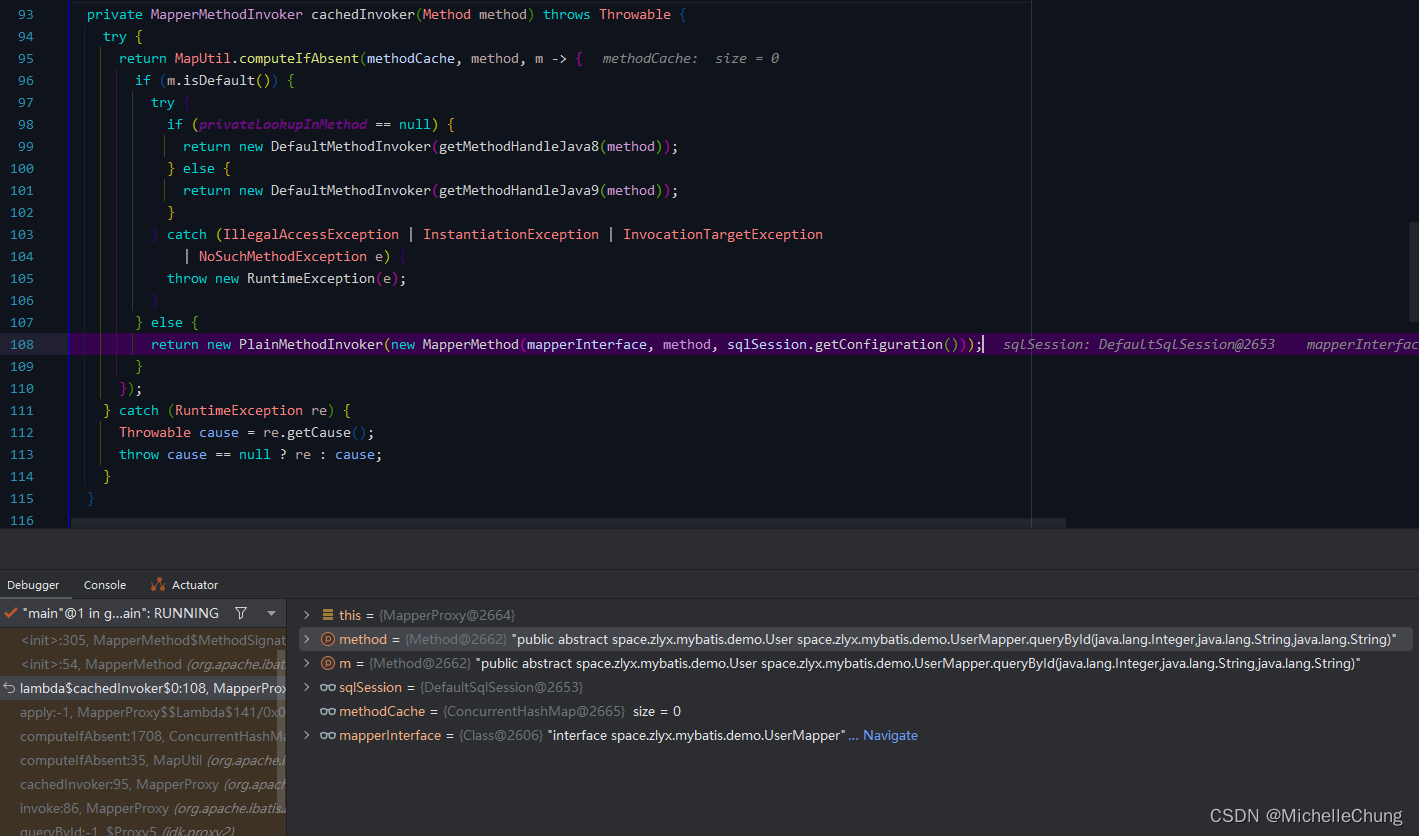The width and height of the screenshot is (1419, 836).
Task: Click 'PlainMethodInvoker' on line 108
Action: [311, 344]
